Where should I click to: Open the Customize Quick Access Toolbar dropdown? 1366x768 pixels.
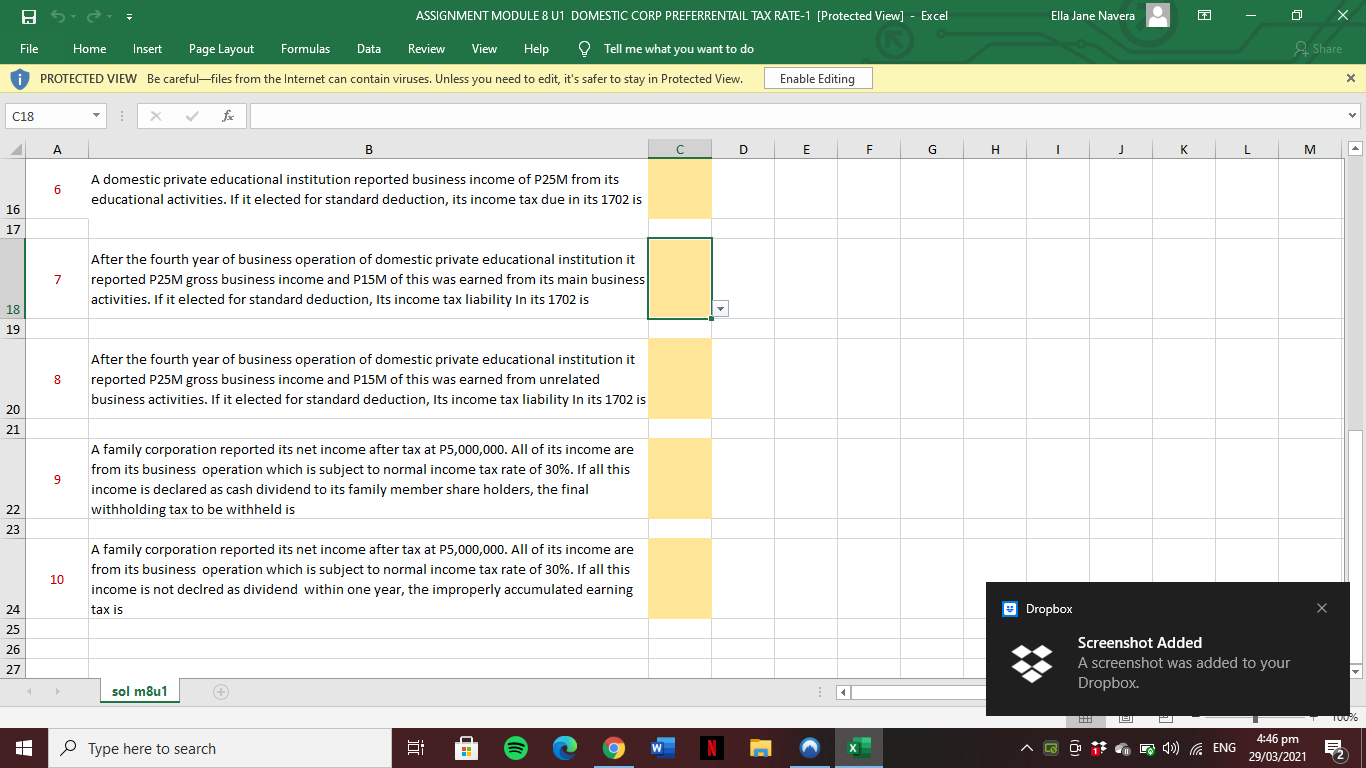128,16
